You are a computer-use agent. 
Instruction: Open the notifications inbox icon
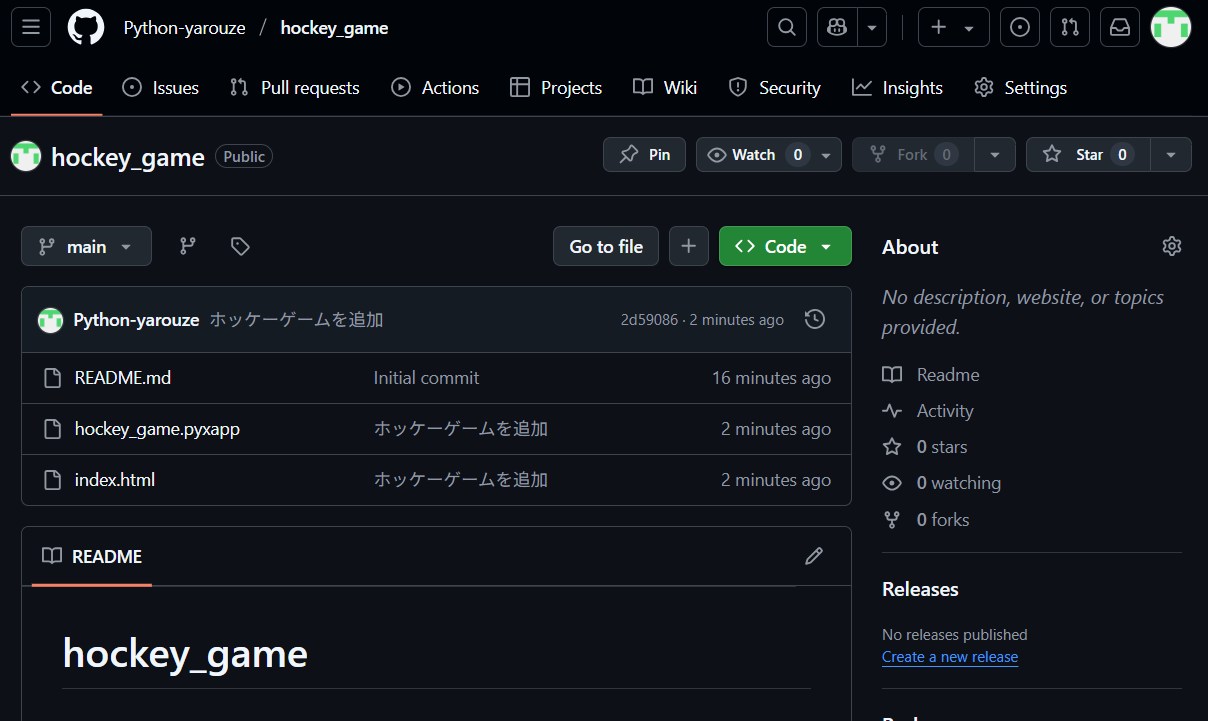(x=1120, y=27)
